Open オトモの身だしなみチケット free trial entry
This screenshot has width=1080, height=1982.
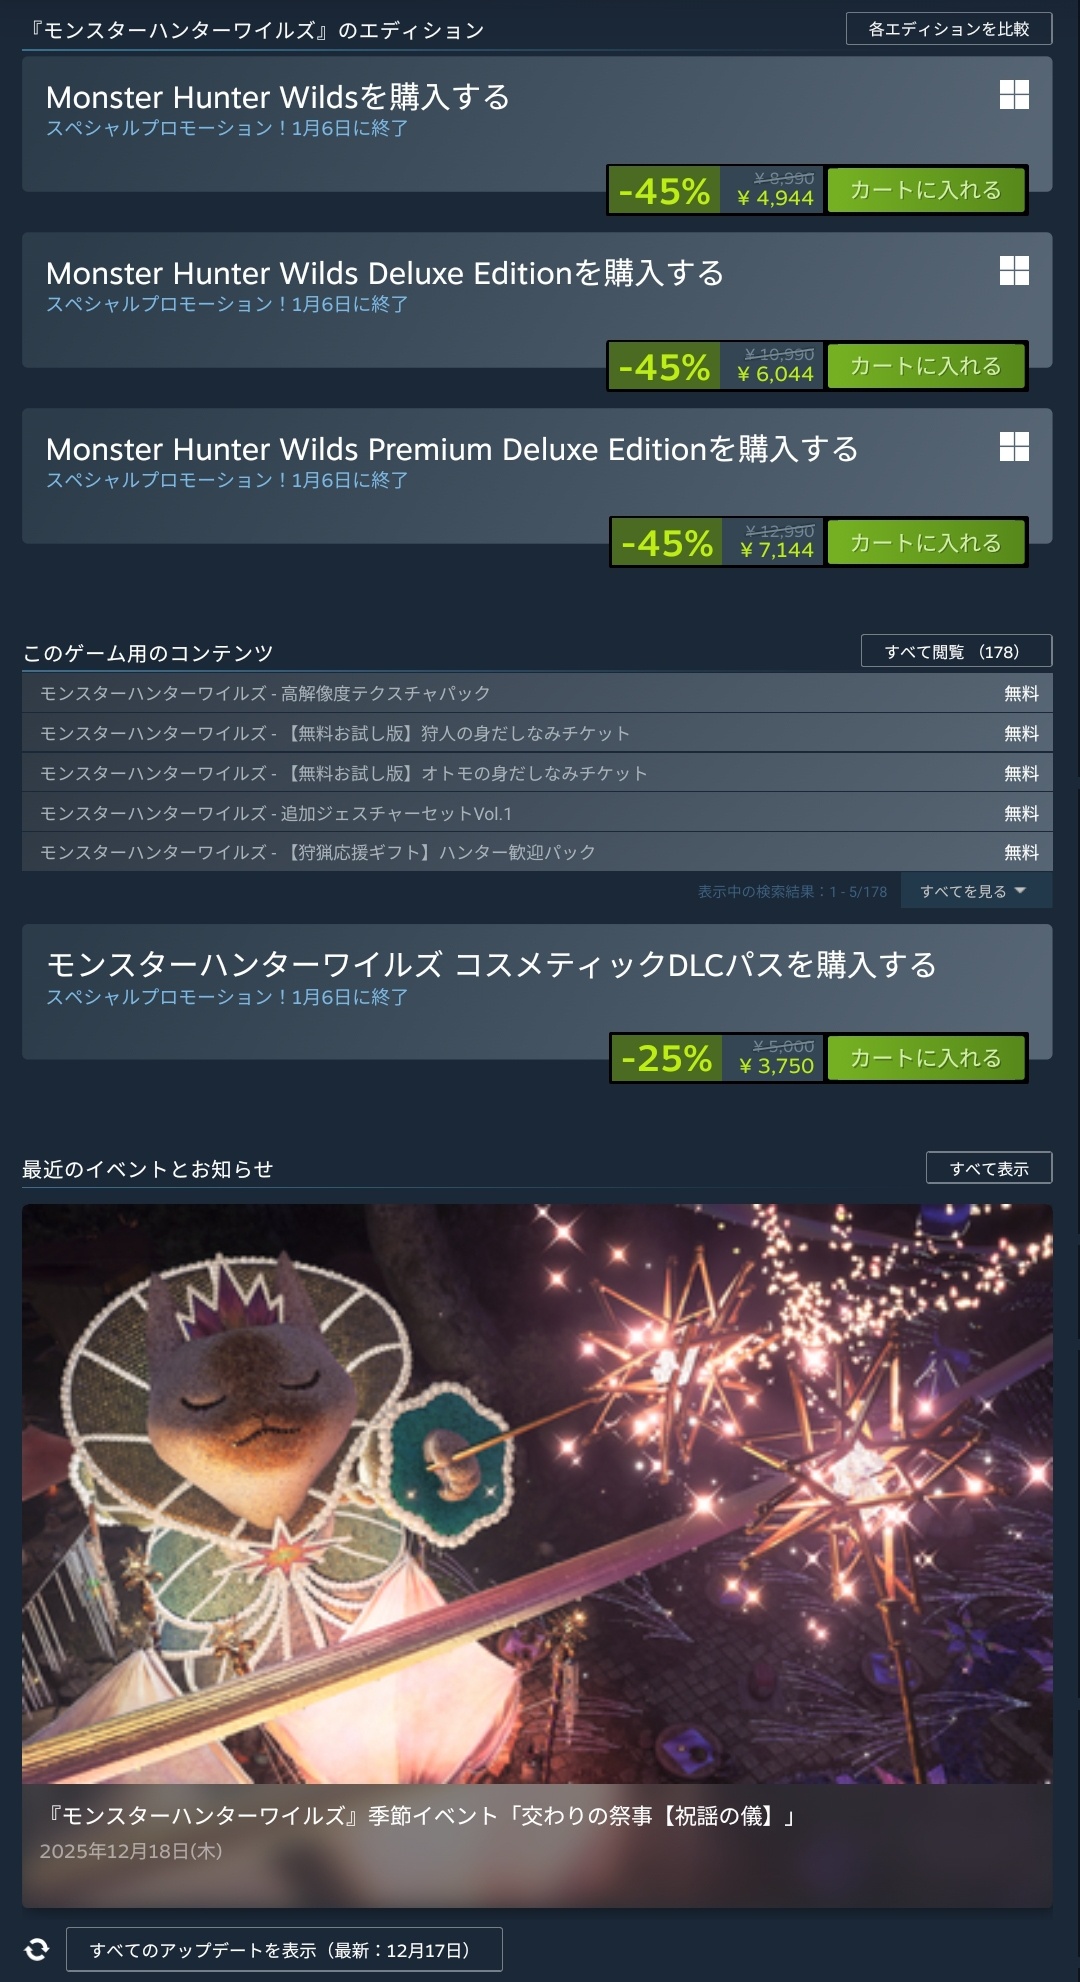(537, 773)
